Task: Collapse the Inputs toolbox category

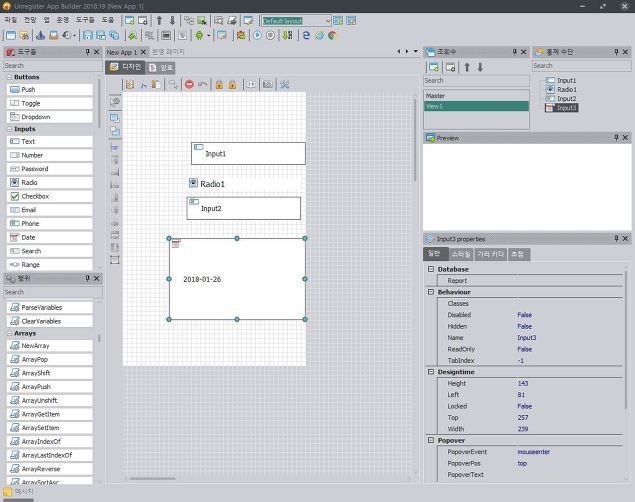Action: [10, 129]
